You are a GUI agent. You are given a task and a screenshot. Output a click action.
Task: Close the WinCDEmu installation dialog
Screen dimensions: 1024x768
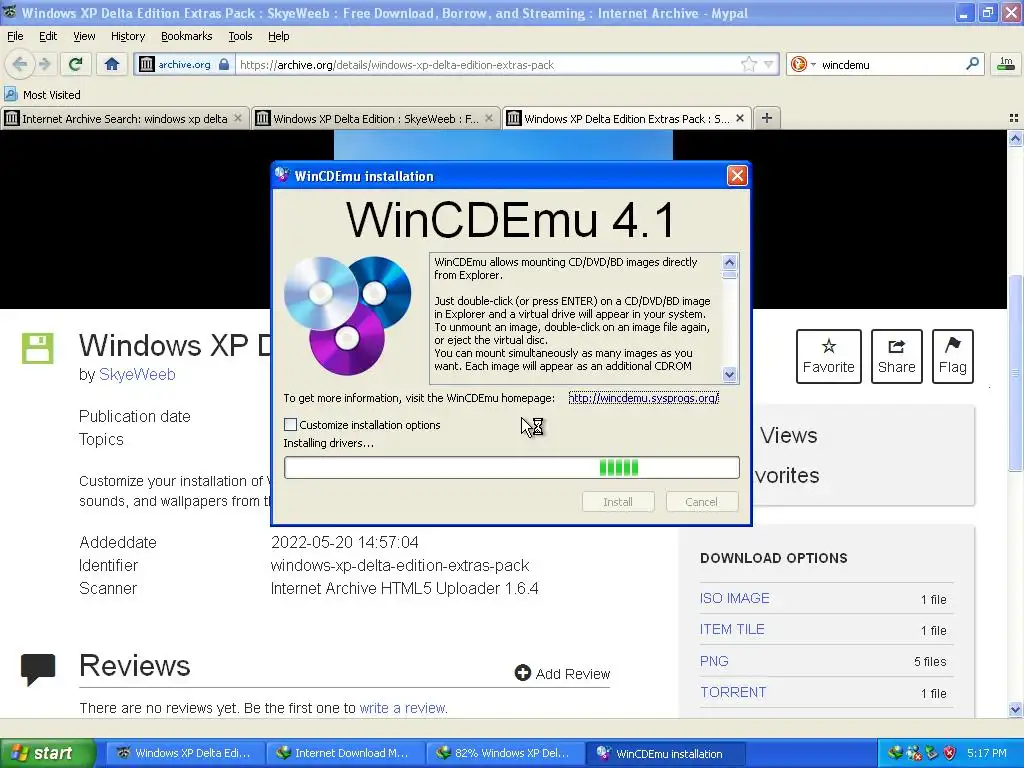pyautogui.click(x=737, y=176)
